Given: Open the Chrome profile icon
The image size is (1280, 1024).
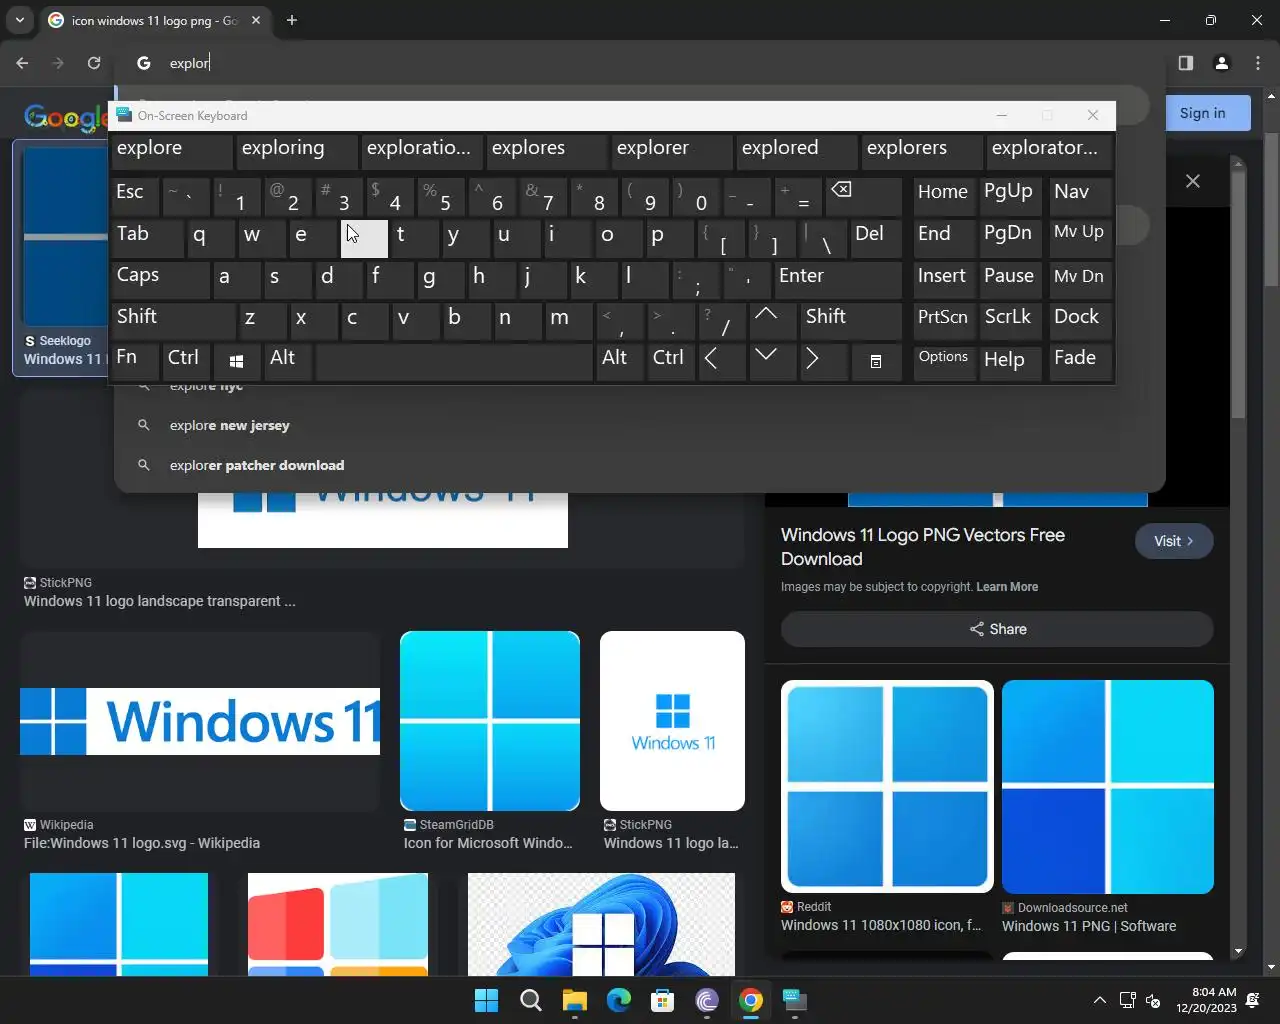Looking at the screenshot, I should 1221,63.
